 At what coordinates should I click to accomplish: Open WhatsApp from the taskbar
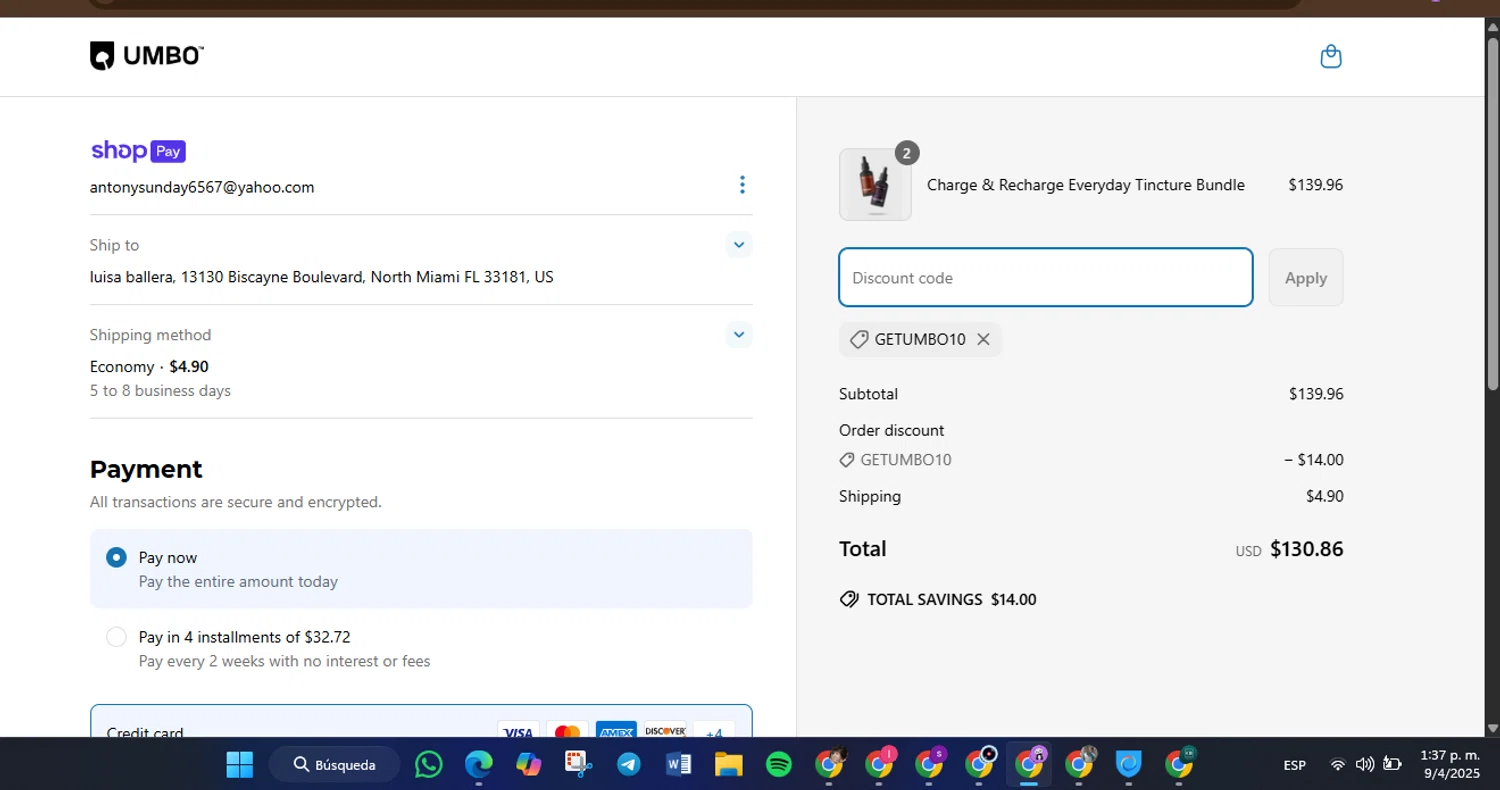429,765
